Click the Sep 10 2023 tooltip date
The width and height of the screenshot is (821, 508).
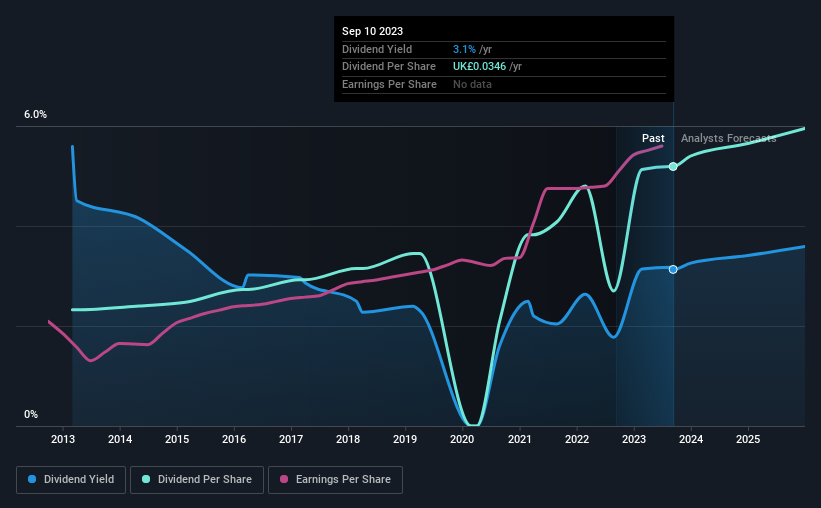click(x=372, y=31)
